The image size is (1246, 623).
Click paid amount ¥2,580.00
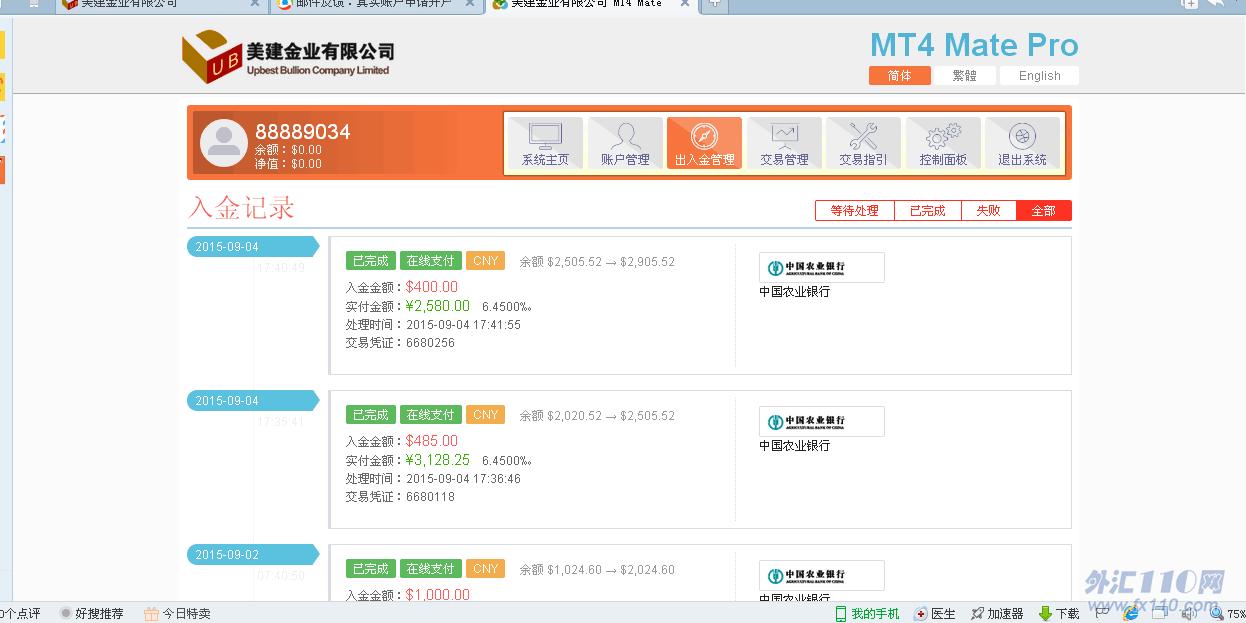(437, 306)
